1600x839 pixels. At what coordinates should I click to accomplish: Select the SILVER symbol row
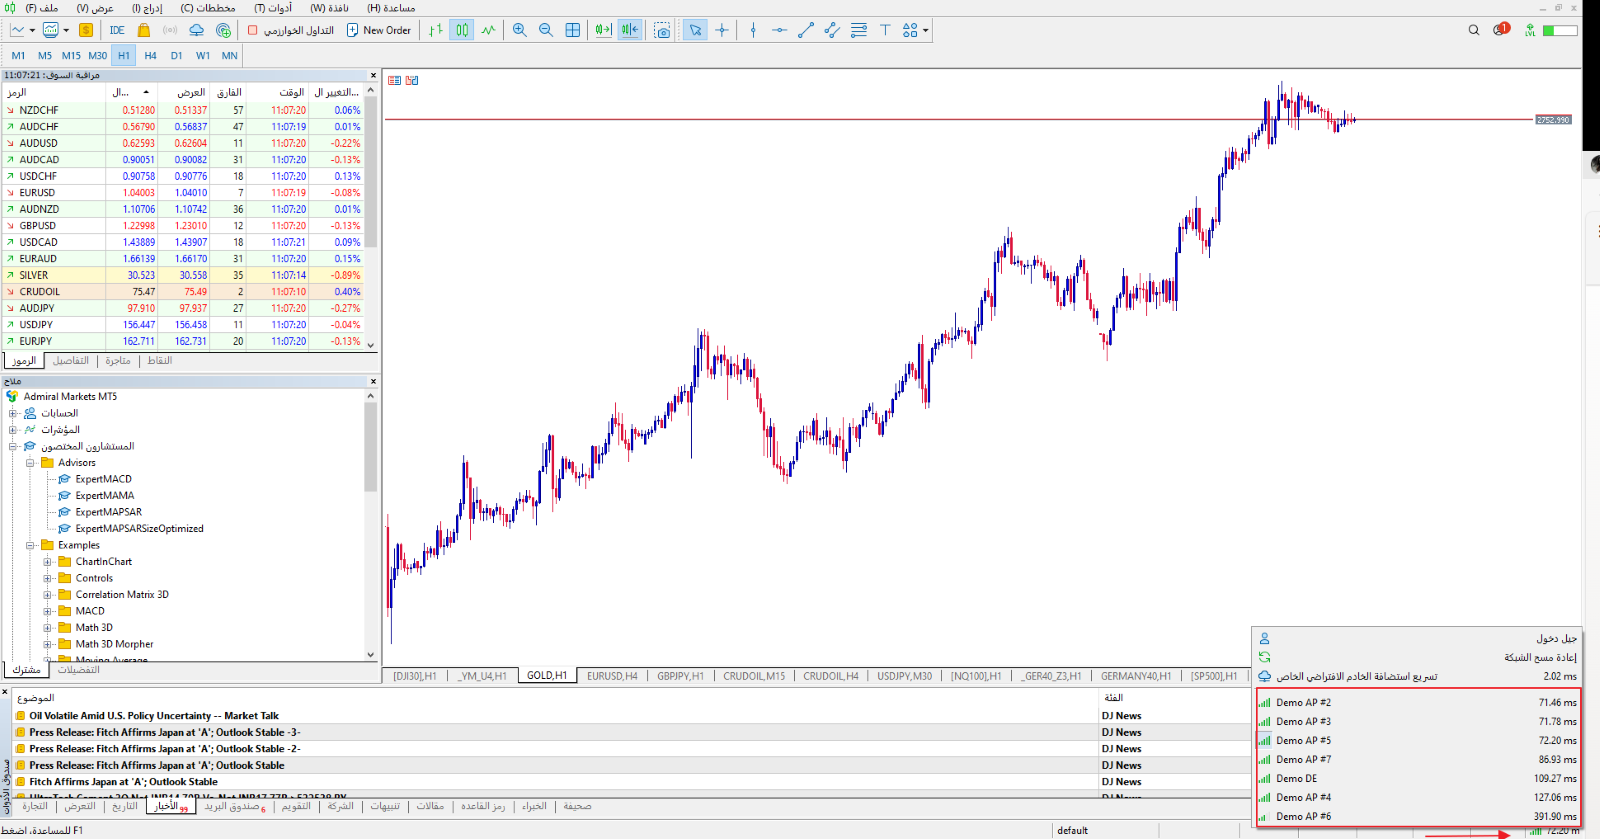click(x=183, y=275)
